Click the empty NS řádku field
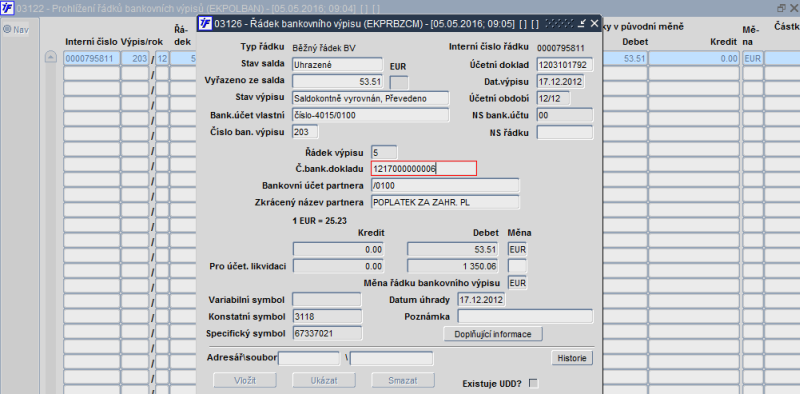This screenshot has width=800, height=394. (x=565, y=133)
